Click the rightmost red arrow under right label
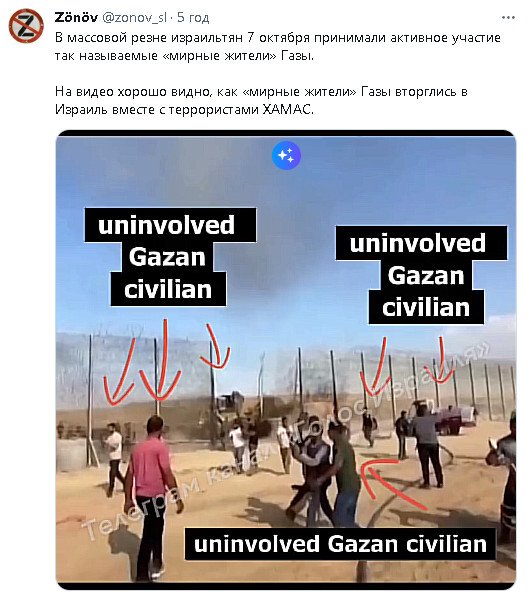Viewport: 529px width, 596px height. click(x=440, y=359)
